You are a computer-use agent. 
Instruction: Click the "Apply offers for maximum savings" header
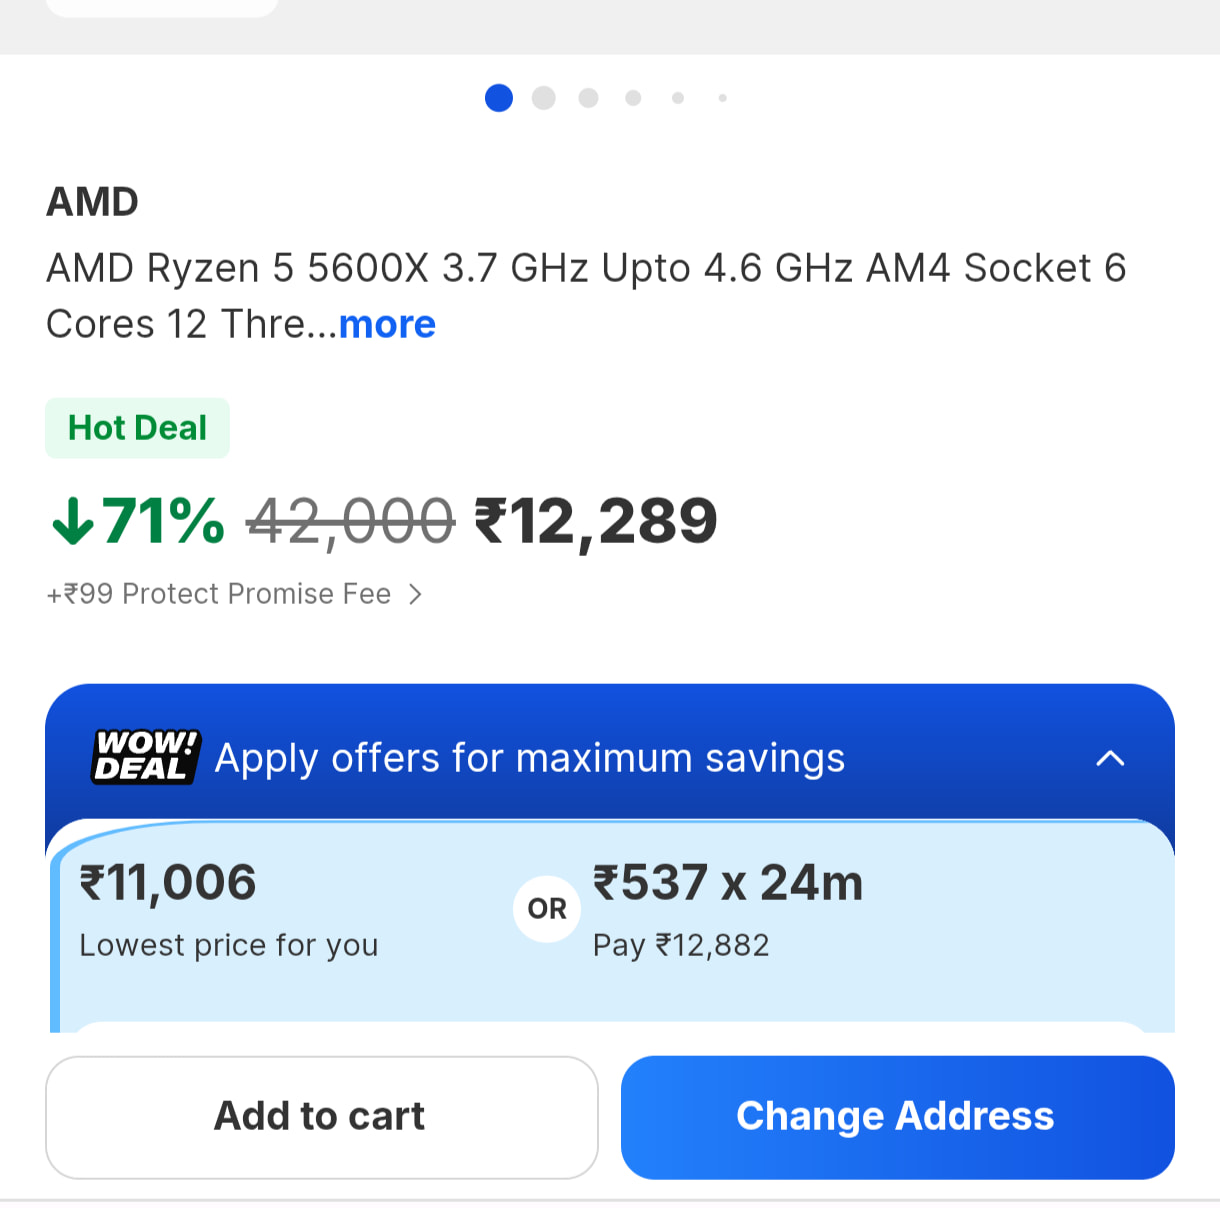click(x=530, y=758)
